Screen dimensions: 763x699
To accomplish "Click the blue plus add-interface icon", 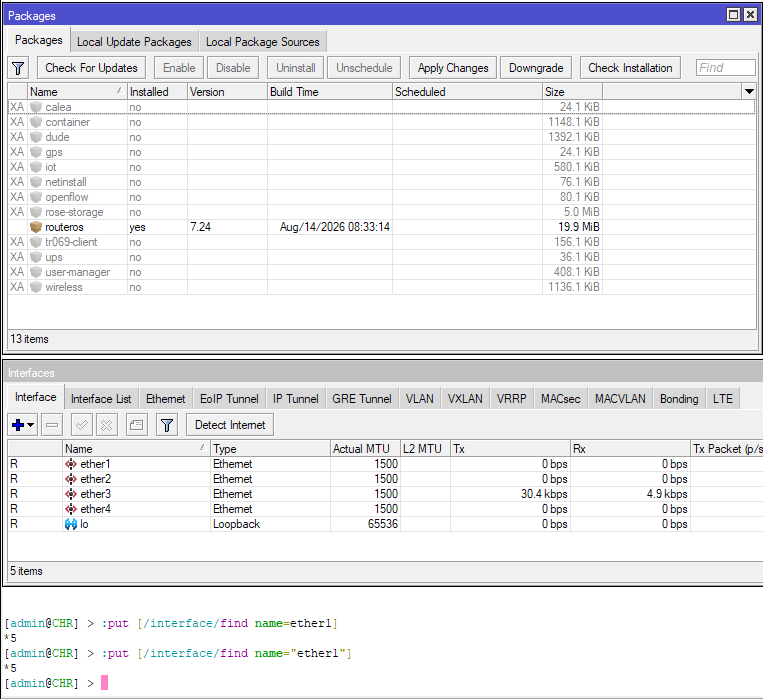I will click(18, 425).
